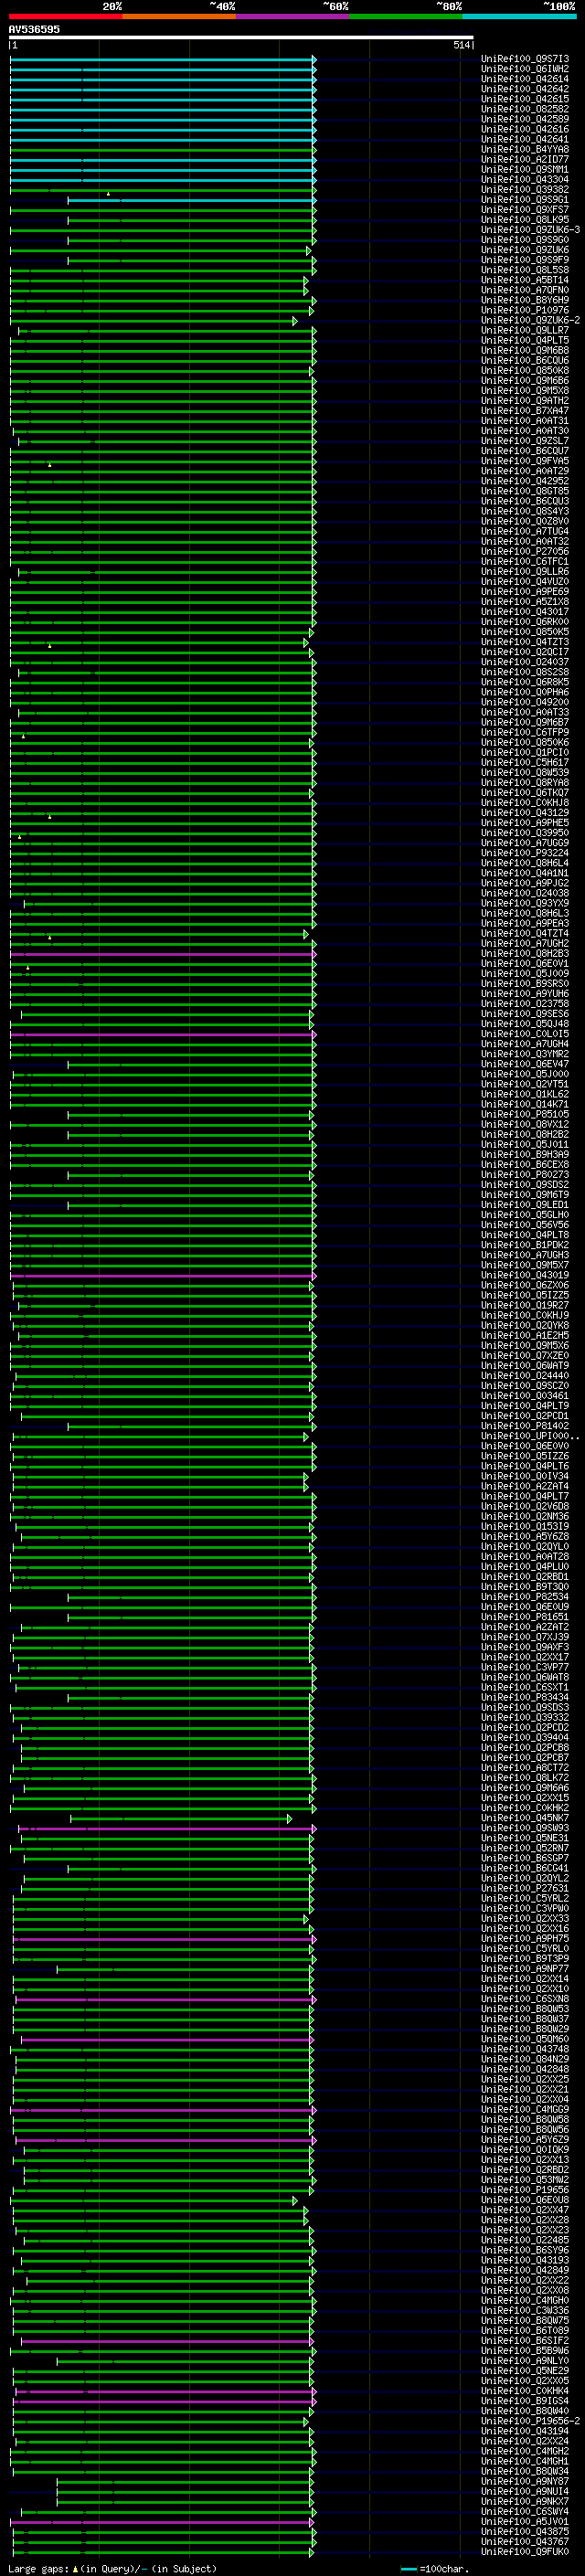Select the UniRef100_C0L0I5 label
Image resolution: width=585 pixels, height=2576 pixels.
525,1034
